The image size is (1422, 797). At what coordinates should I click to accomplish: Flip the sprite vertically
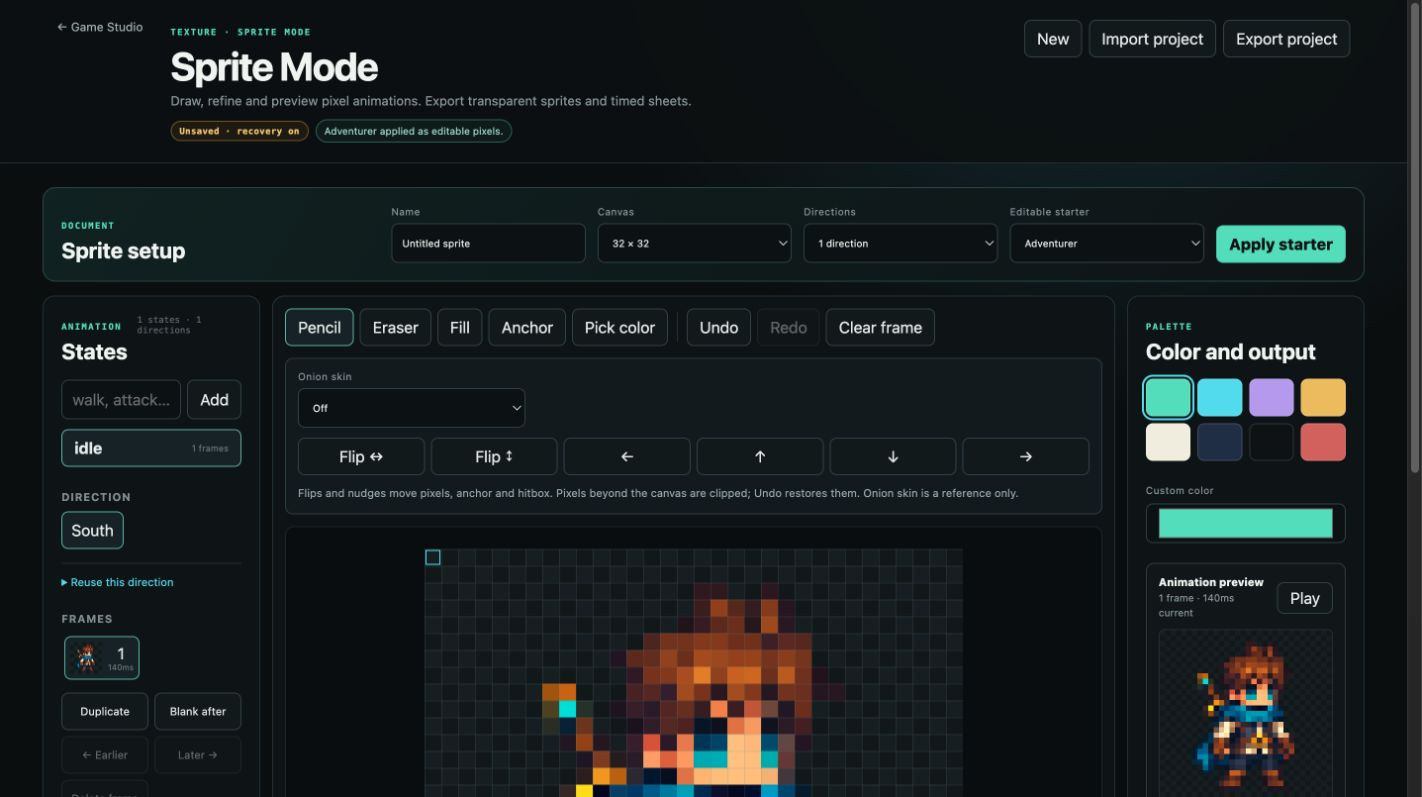pyautogui.click(x=494, y=456)
